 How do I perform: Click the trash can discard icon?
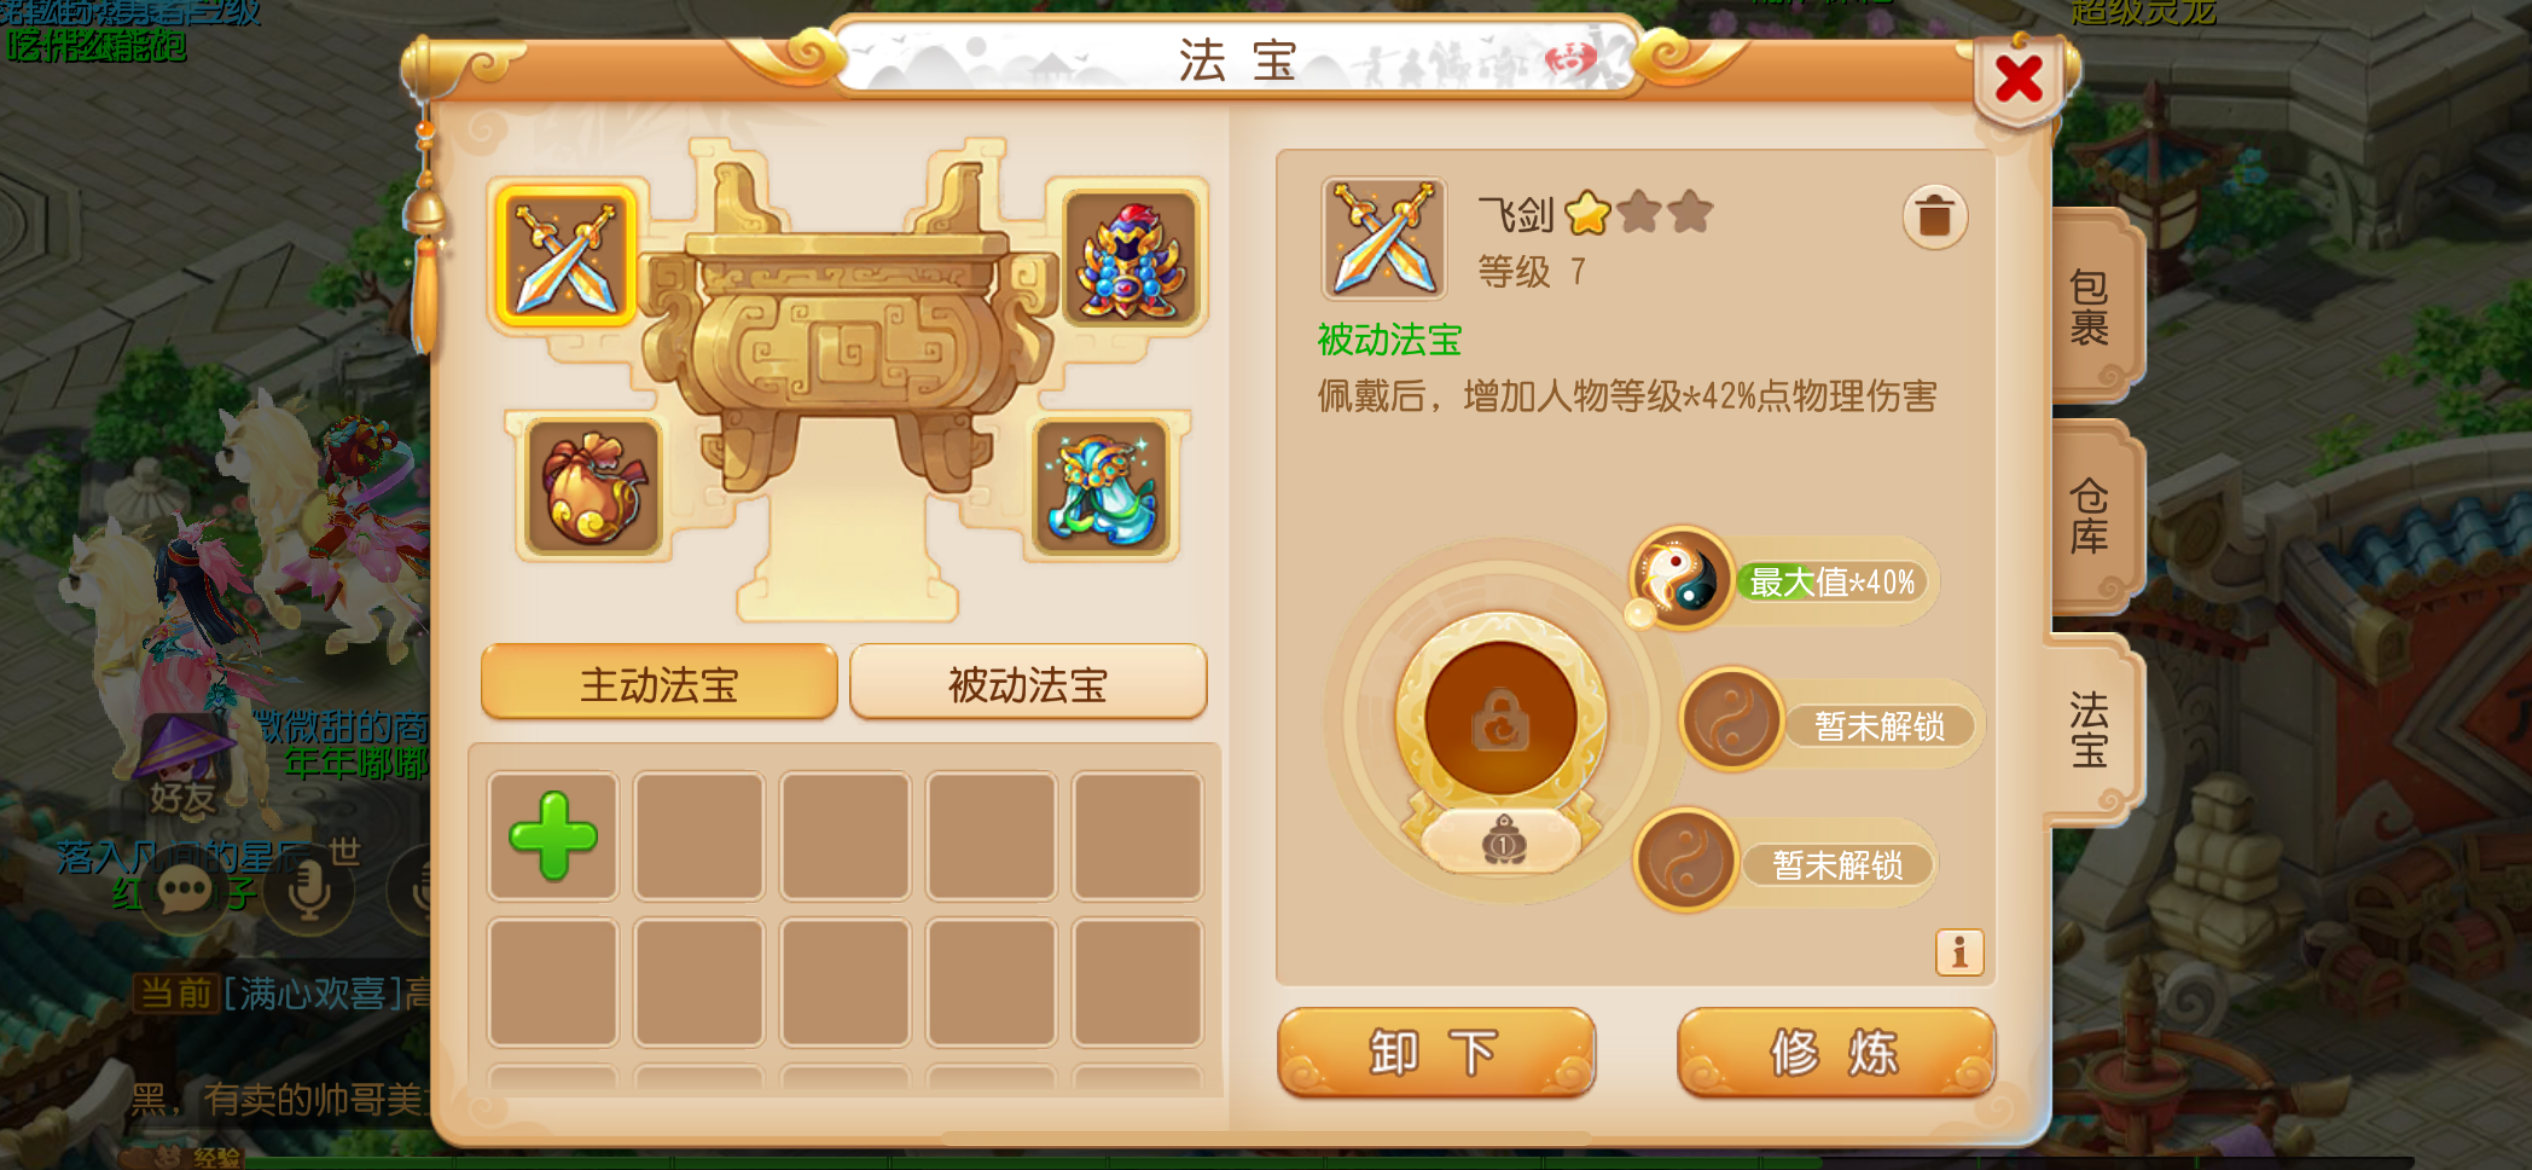click(1935, 215)
